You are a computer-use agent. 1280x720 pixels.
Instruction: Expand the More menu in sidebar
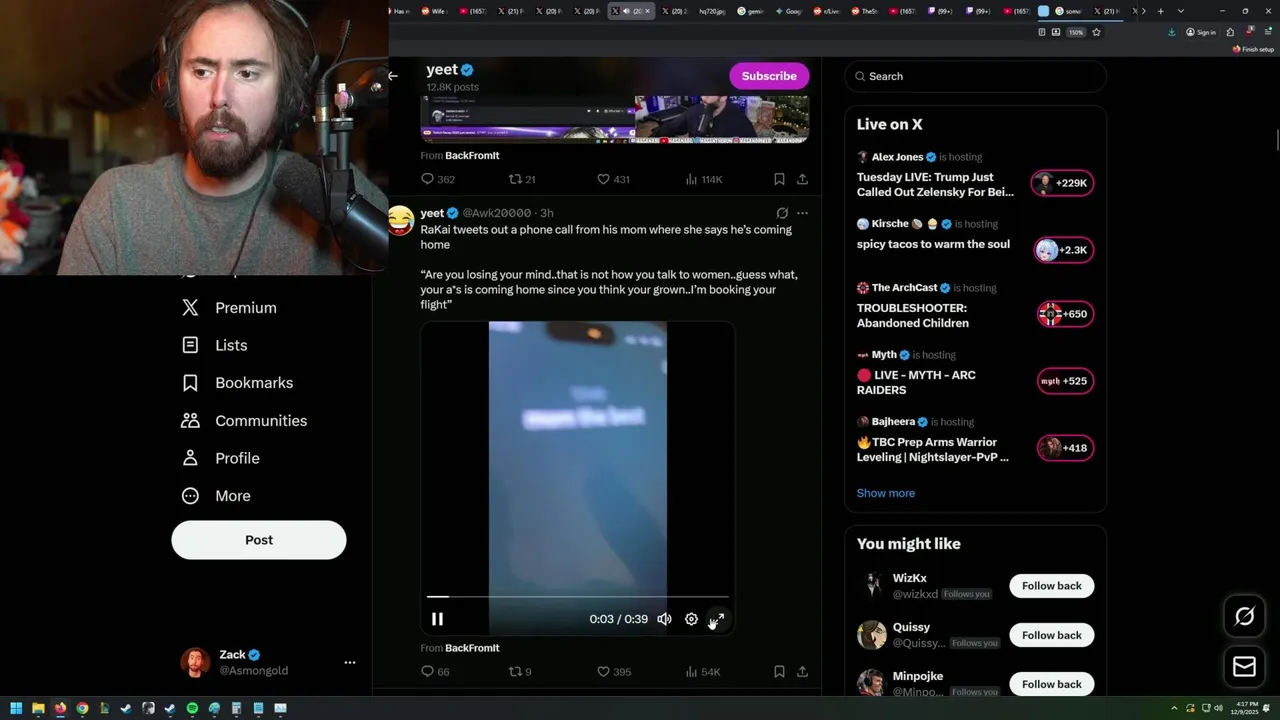216,496
